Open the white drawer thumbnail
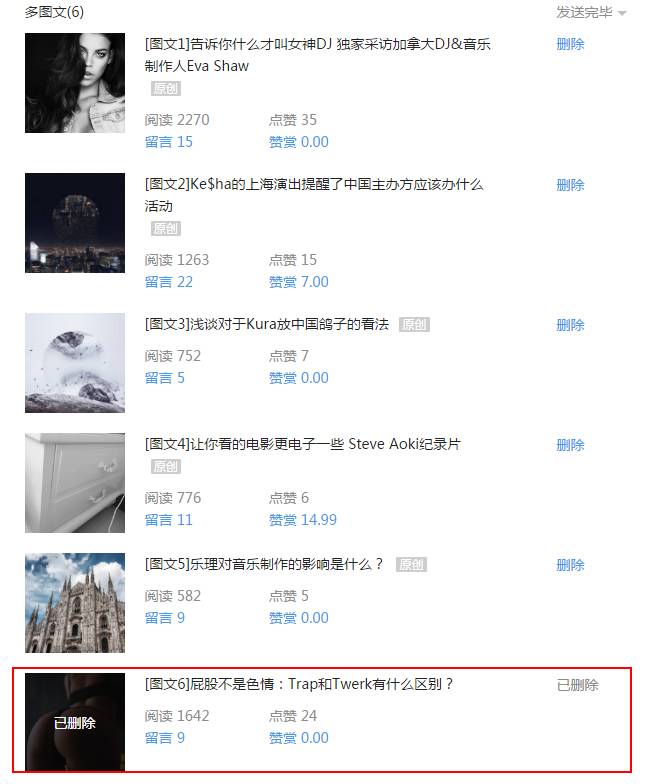The image size is (670, 784). (75, 483)
